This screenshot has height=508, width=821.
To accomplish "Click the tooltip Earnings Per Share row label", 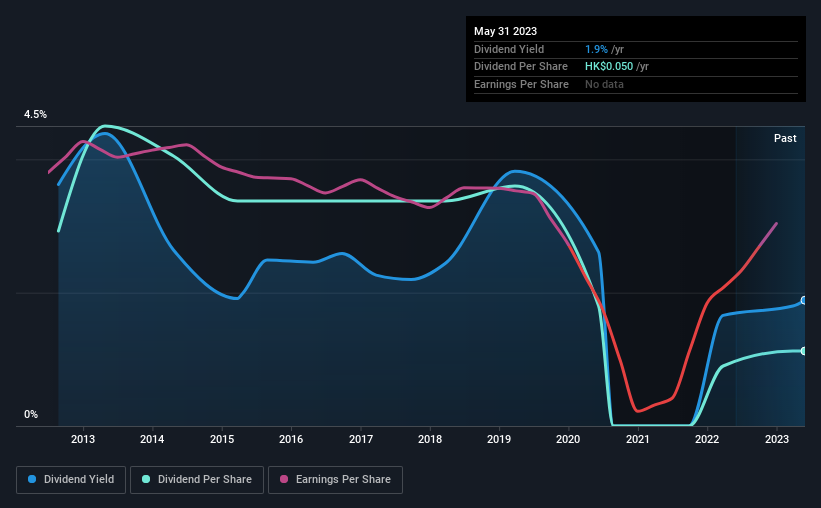I will point(522,84).
